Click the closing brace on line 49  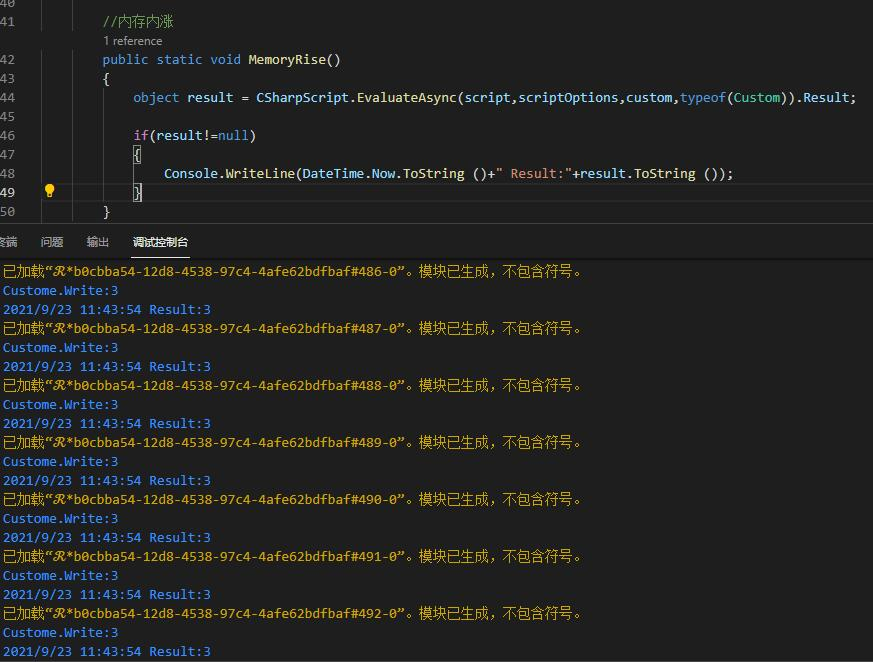coord(137,193)
